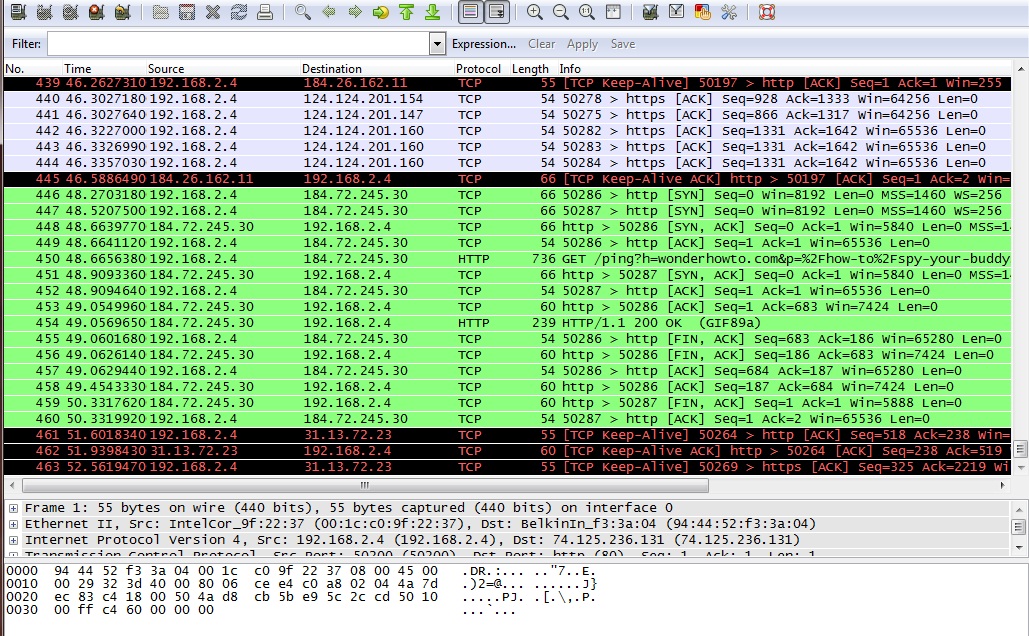Click the help lifebuoy icon
Viewport: 1029px width, 636px height.
point(766,12)
